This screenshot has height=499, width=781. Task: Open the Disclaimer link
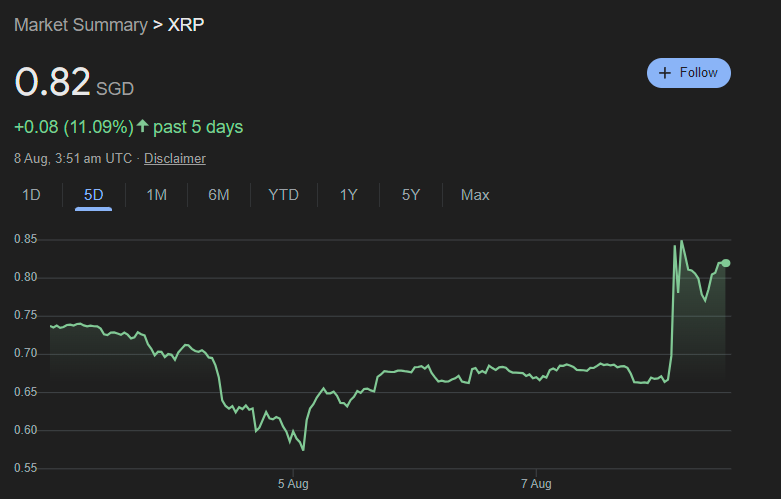pos(175,158)
